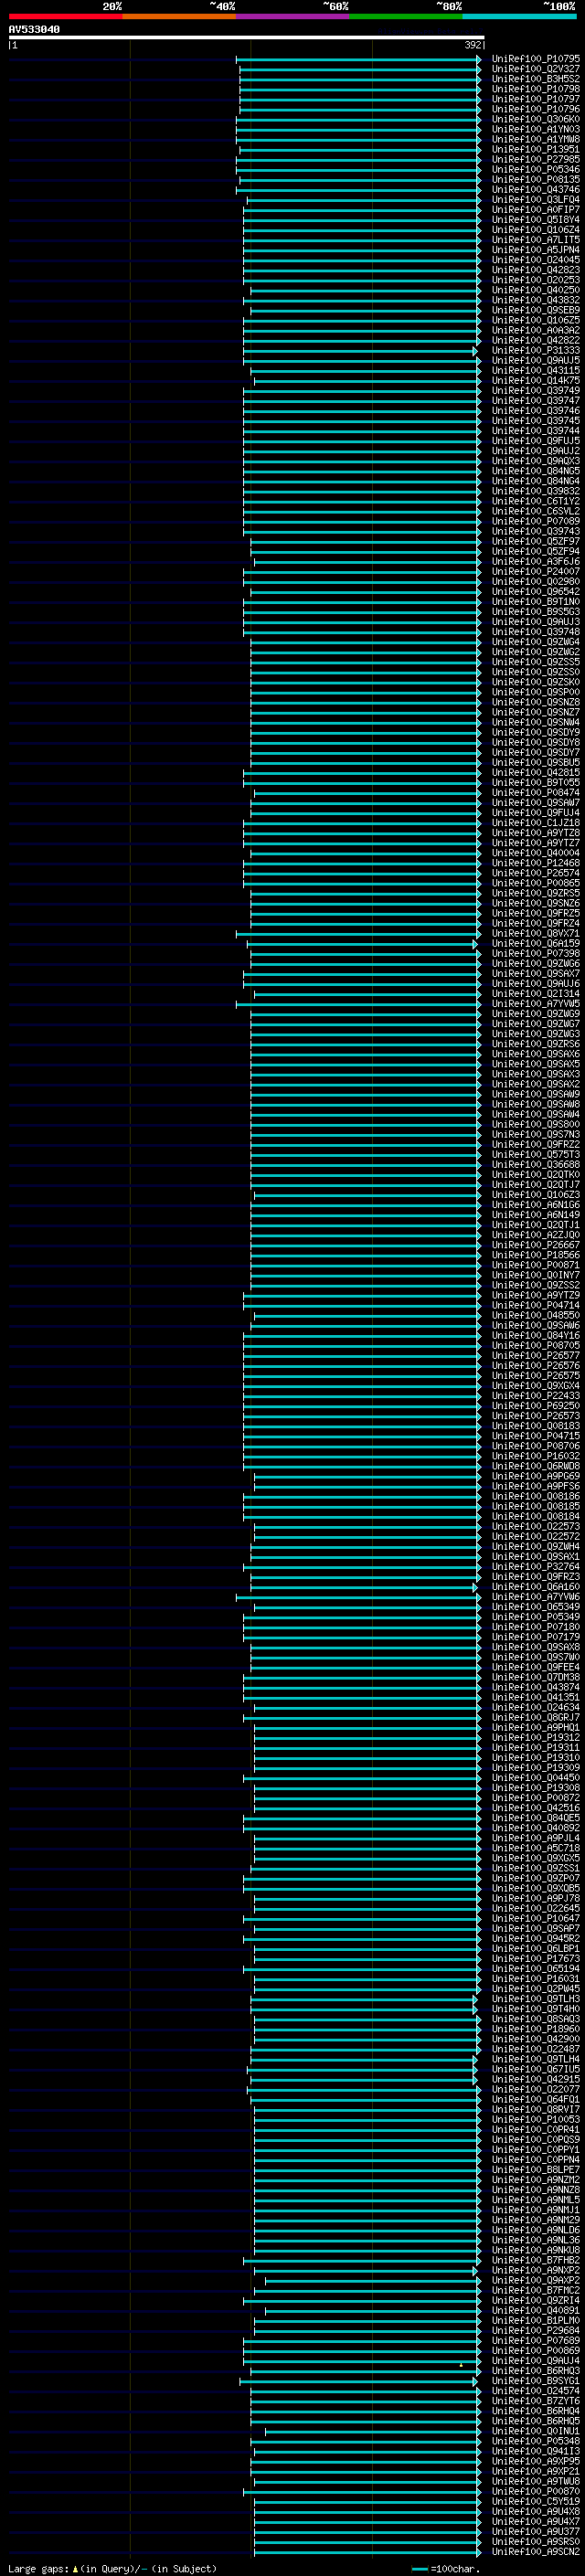Viewport: 585px width, 2576px height.
Task: Click hit label UniRef100_P08135
Action: (x=536, y=179)
